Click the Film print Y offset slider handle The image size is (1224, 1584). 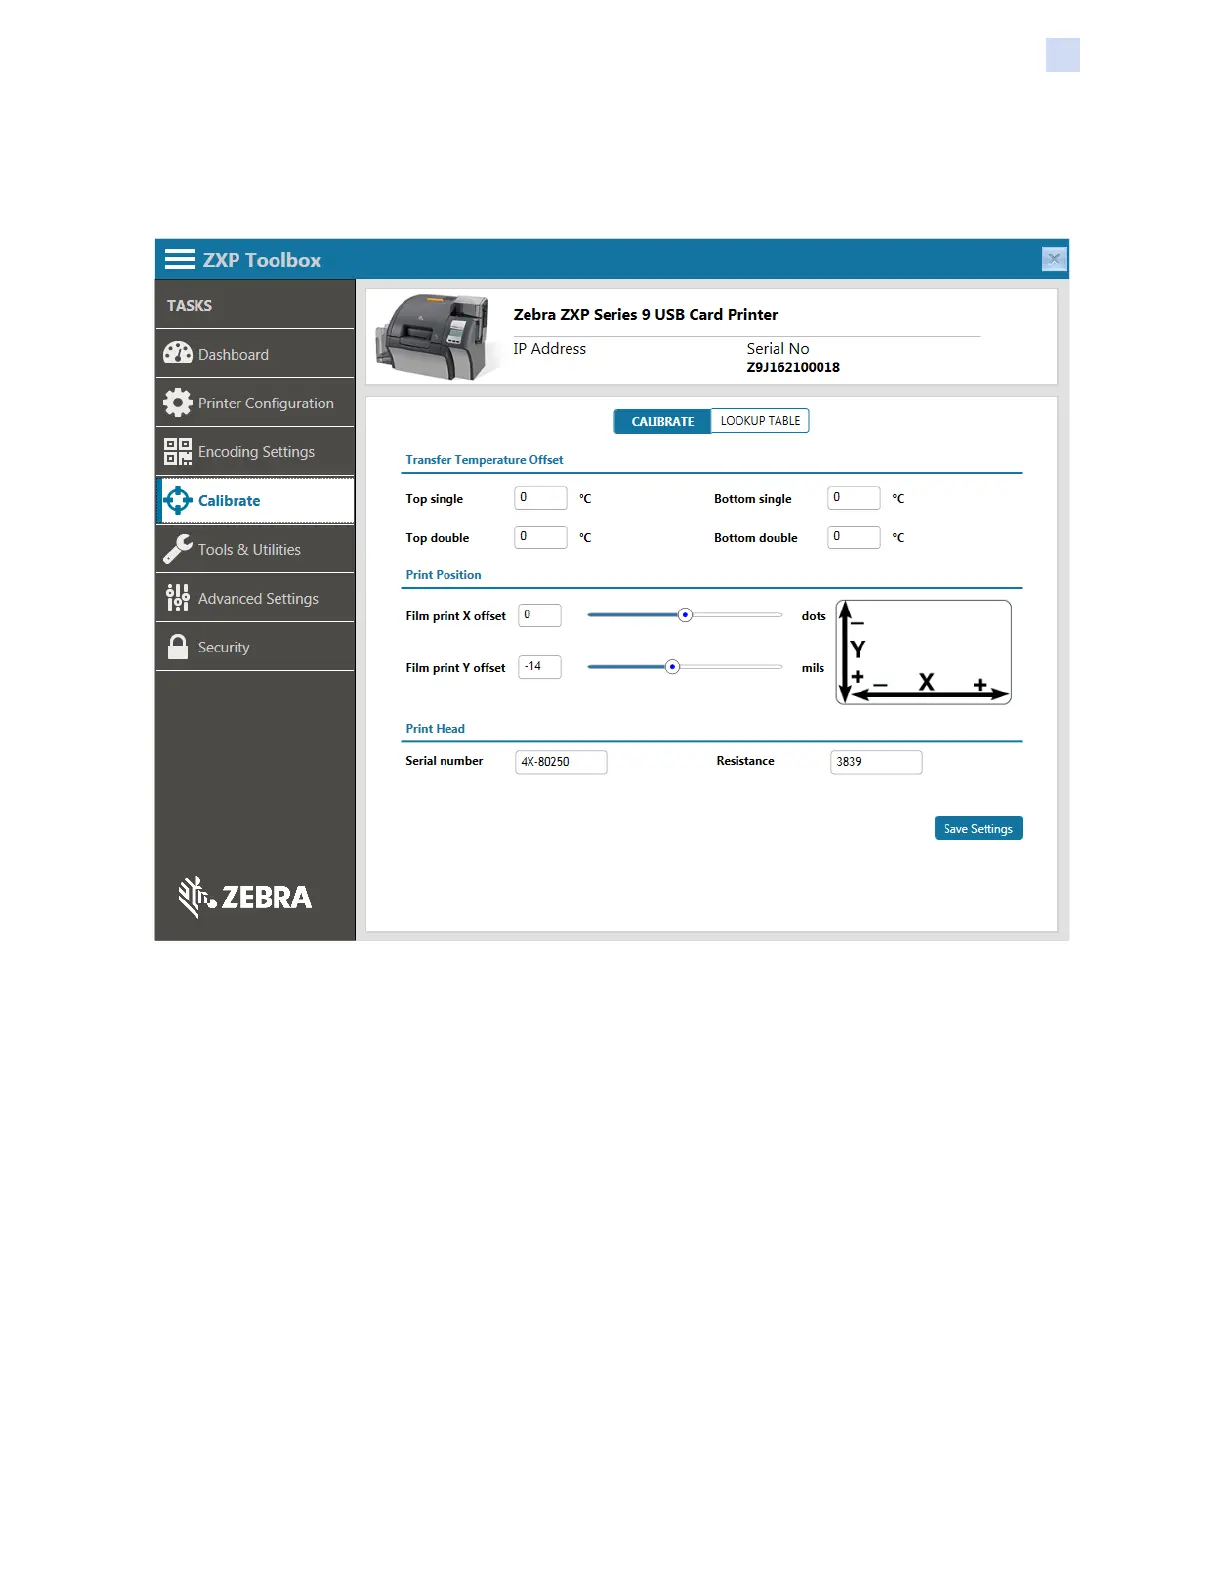click(x=672, y=667)
